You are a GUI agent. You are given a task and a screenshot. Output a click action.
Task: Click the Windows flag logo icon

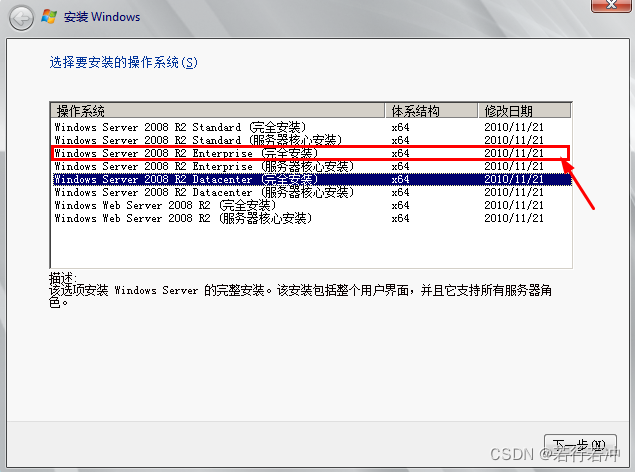[x=49, y=17]
